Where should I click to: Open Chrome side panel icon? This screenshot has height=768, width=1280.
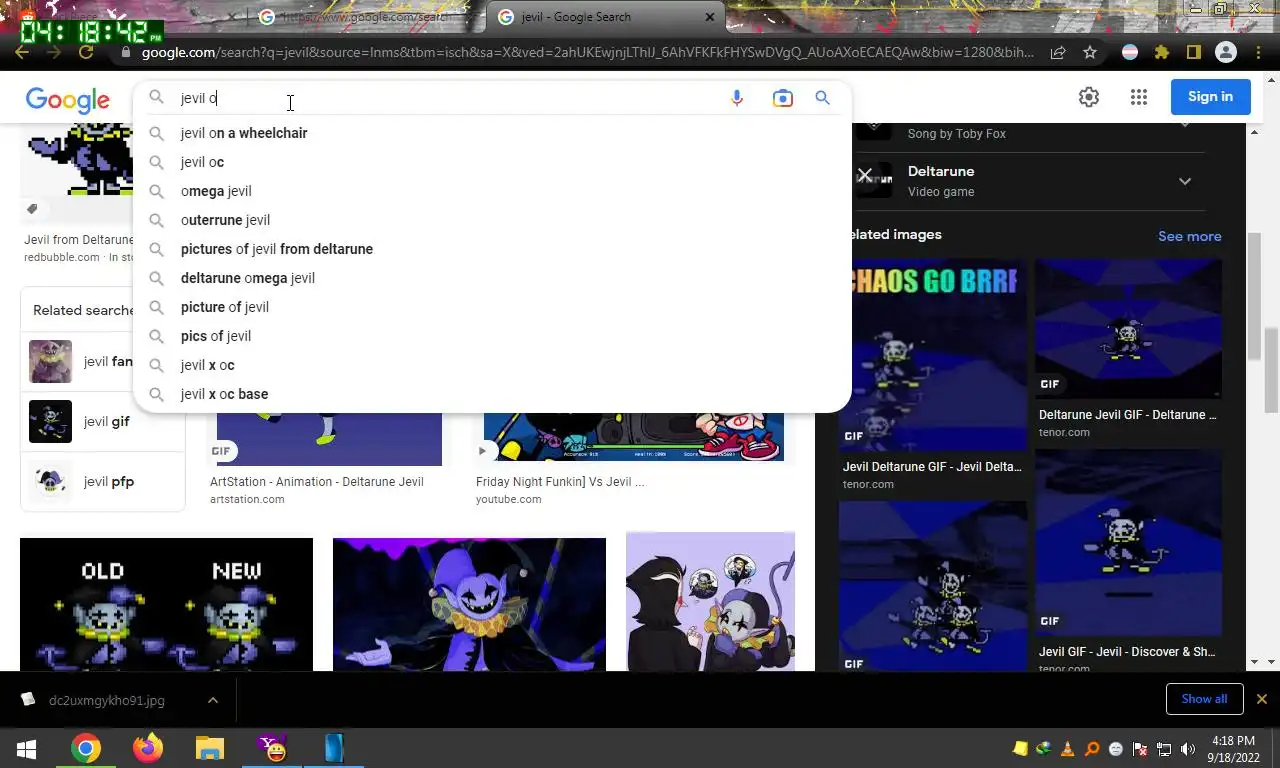[1194, 53]
